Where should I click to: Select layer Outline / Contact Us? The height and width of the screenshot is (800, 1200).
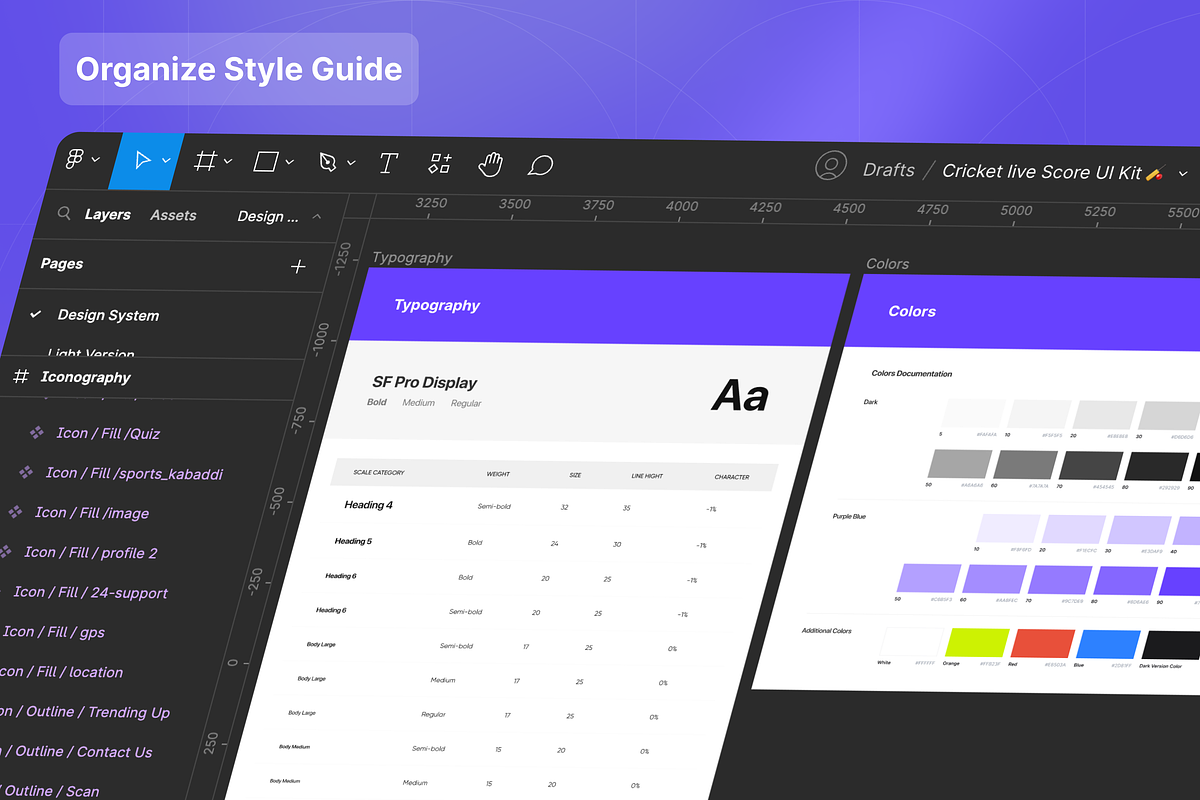[x=77, y=752]
